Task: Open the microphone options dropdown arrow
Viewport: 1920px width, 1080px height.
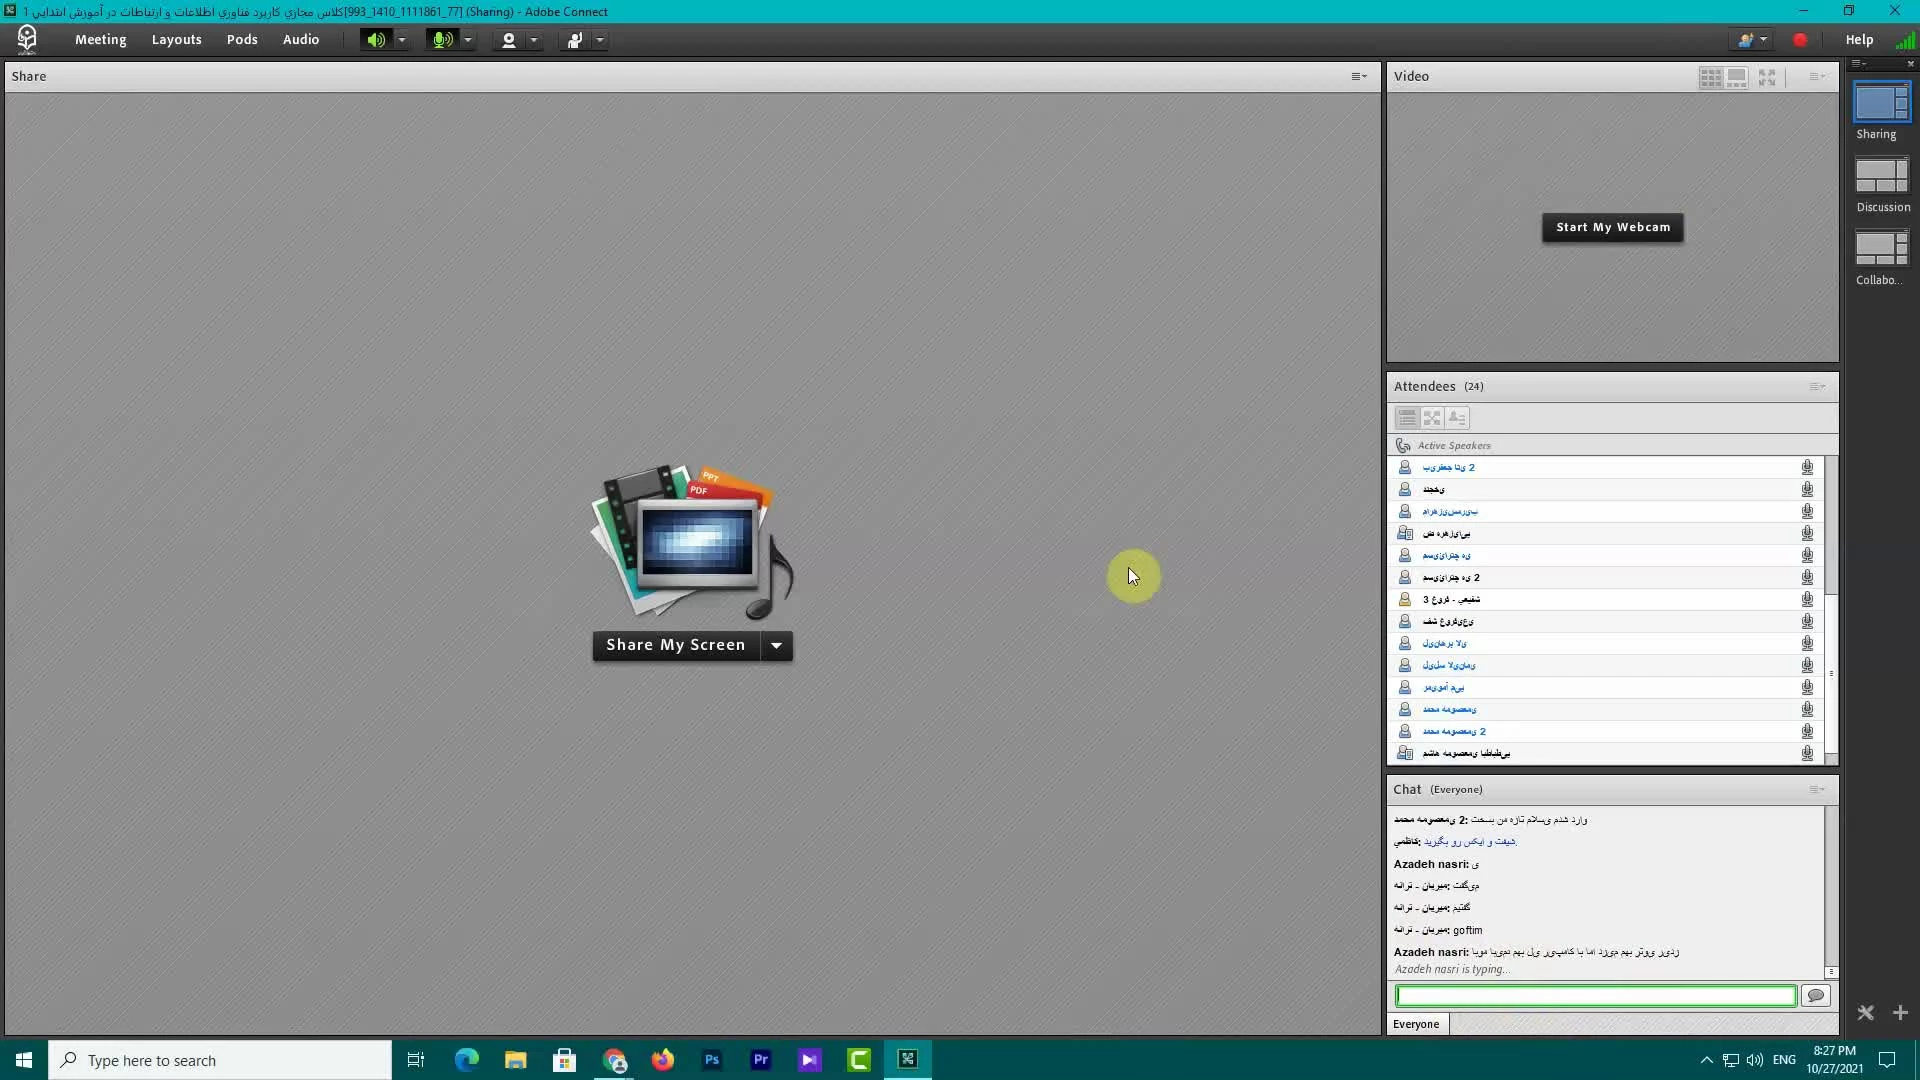Action: 468,40
